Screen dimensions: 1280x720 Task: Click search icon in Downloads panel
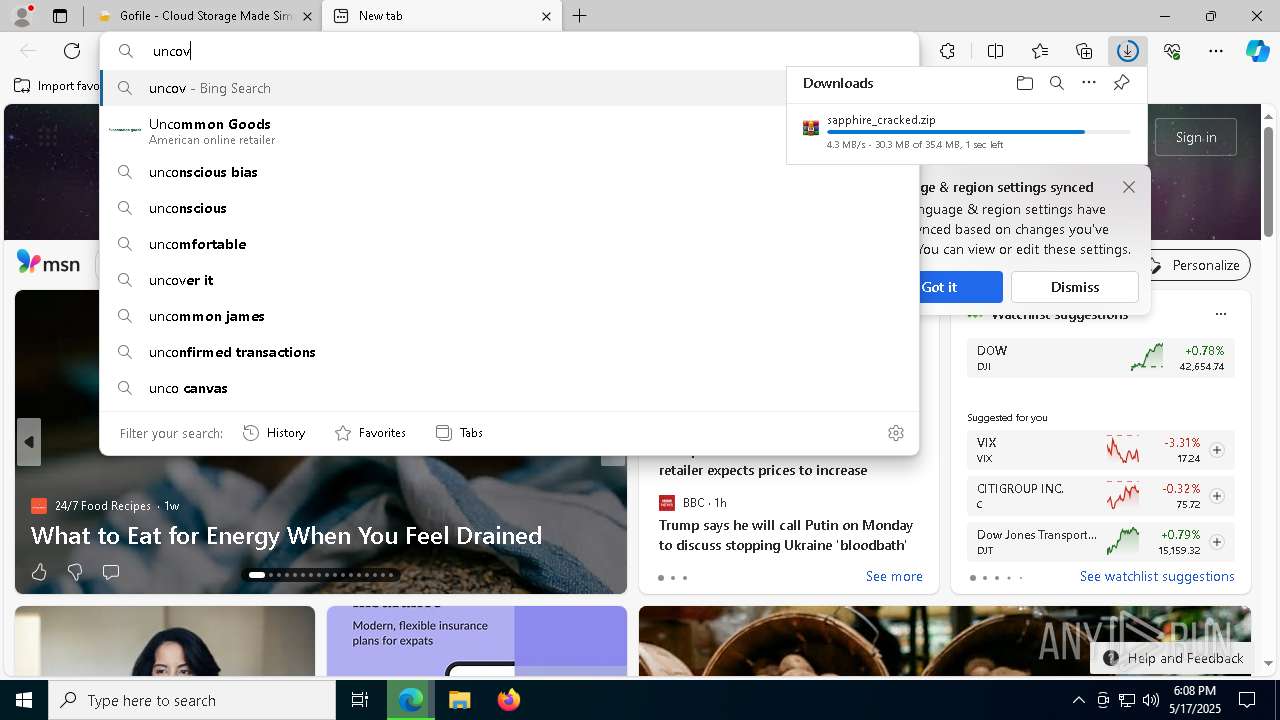point(1057,83)
